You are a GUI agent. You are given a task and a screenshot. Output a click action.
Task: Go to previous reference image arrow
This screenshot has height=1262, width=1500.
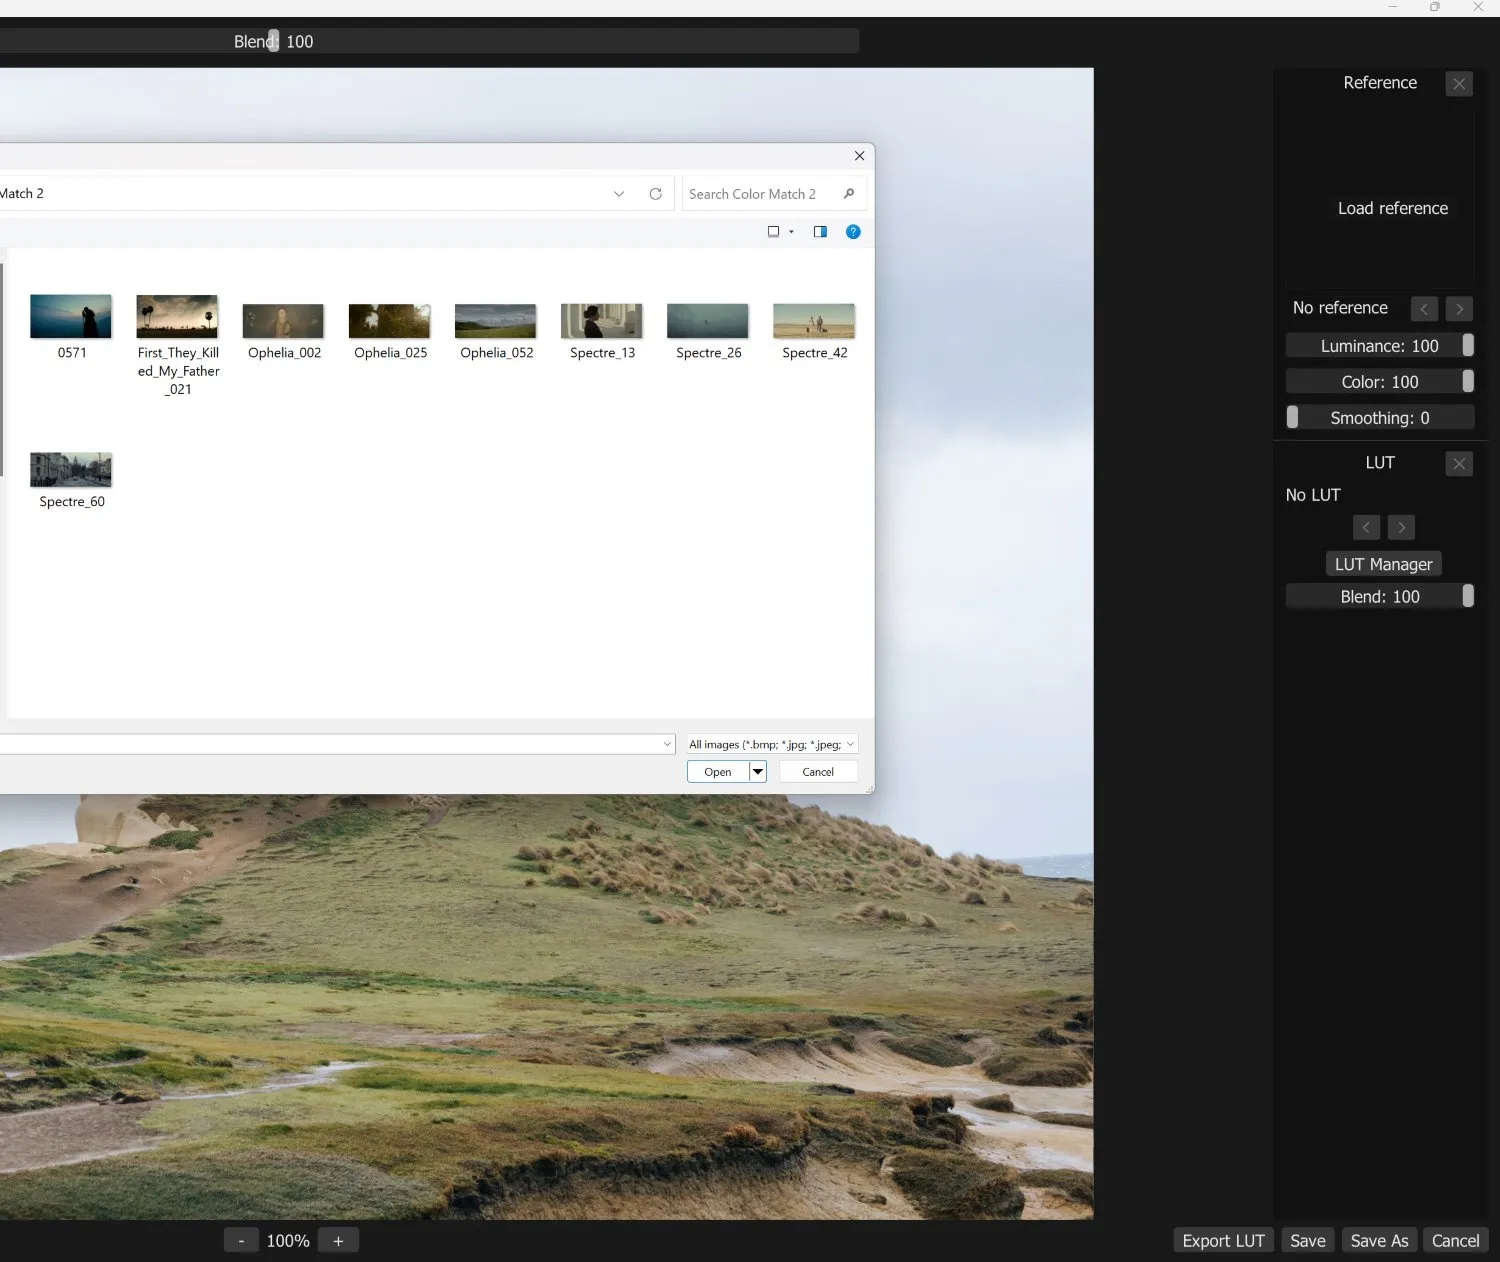(x=1424, y=309)
